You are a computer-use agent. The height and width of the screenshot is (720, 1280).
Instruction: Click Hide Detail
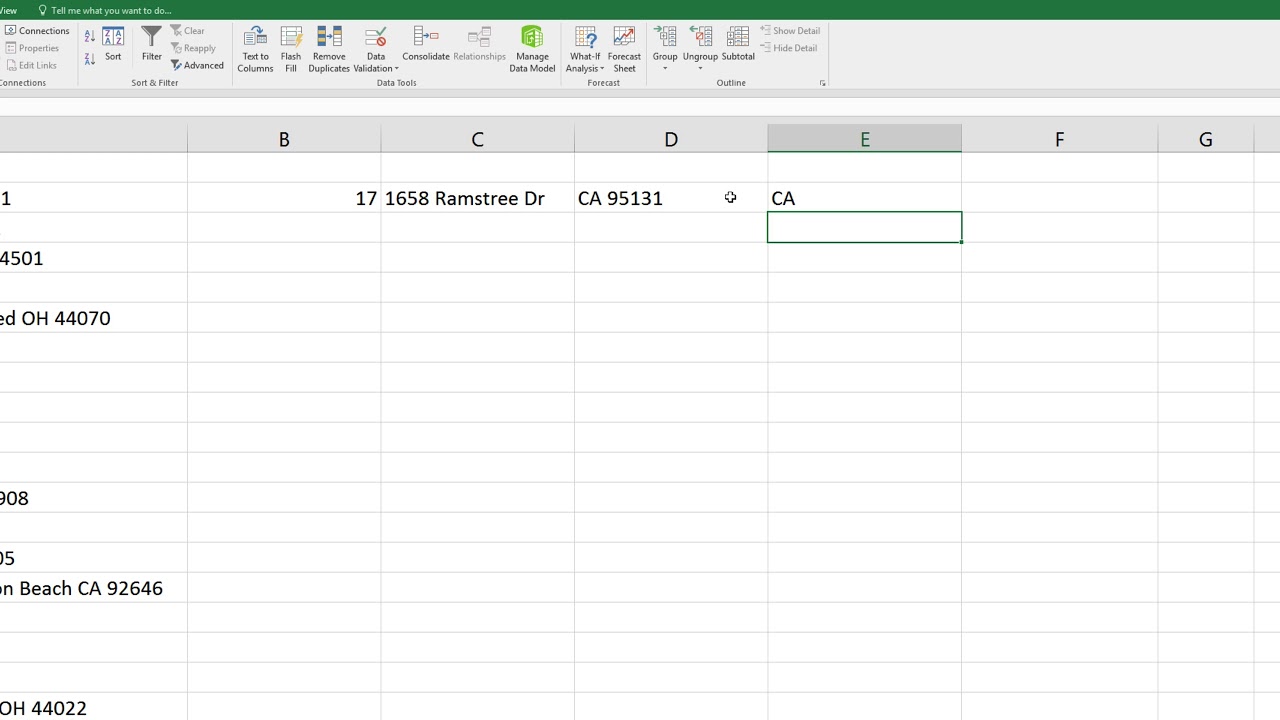(x=788, y=48)
